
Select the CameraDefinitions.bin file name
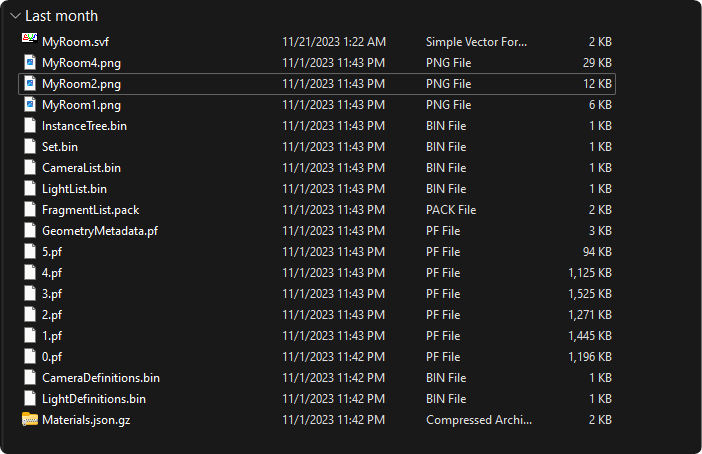pyautogui.click(x=100, y=378)
